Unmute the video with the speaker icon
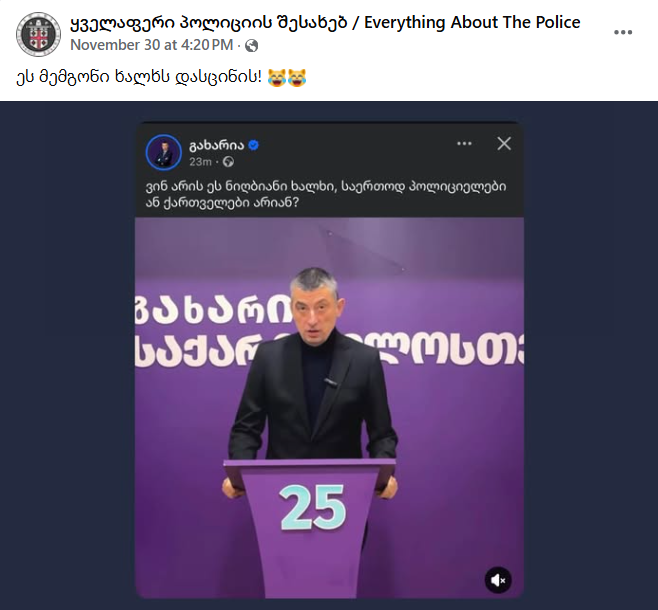This screenshot has width=658, height=610. pyautogui.click(x=498, y=580)
